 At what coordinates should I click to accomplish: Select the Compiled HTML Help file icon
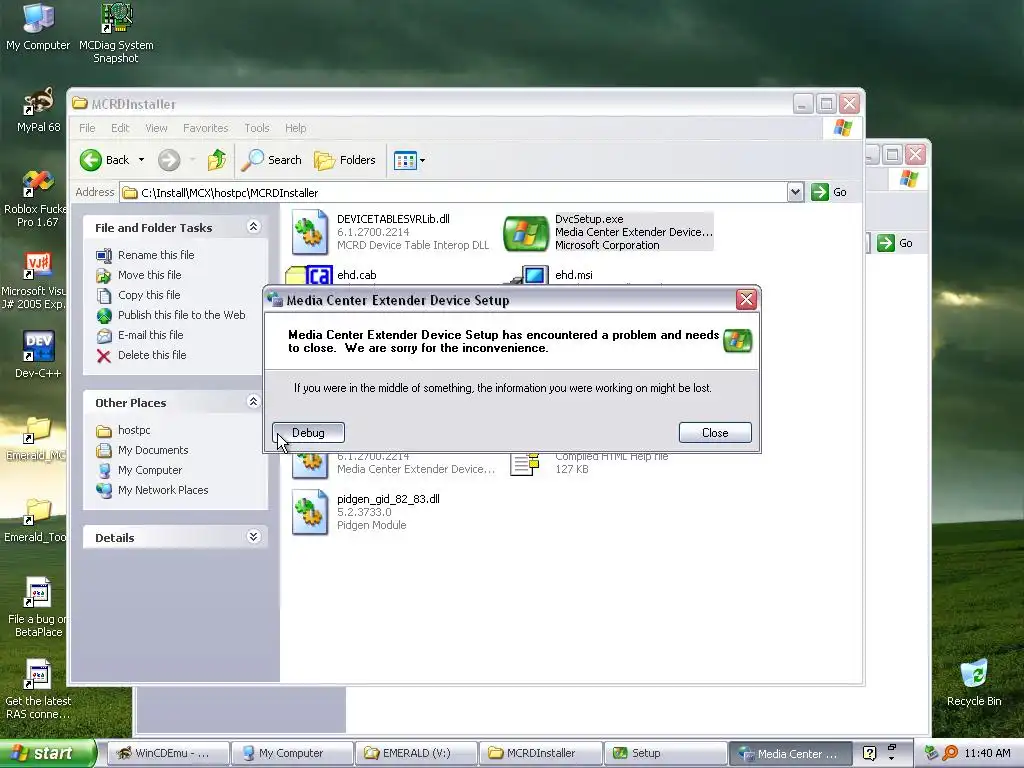click(x=525, y=463)
